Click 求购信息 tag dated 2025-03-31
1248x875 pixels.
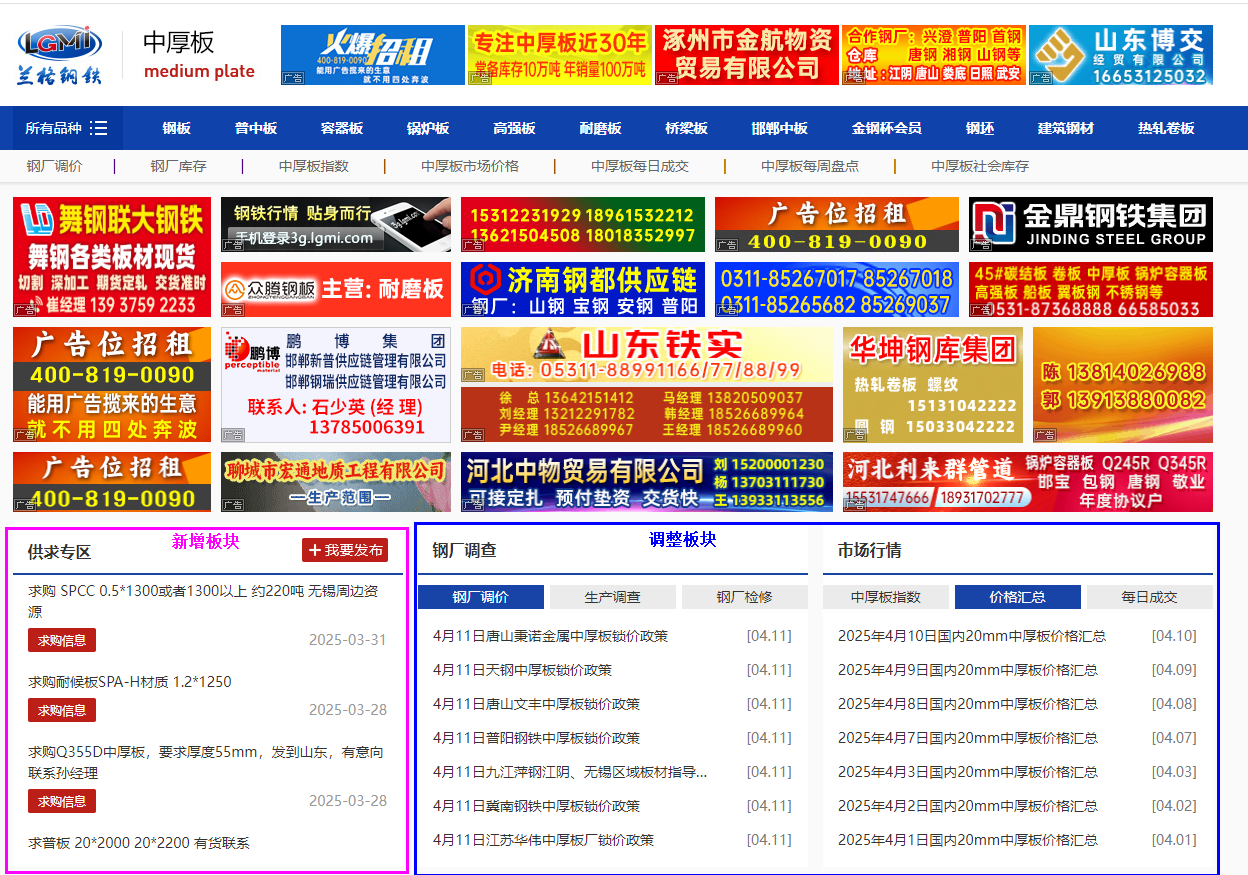(62, 640)
